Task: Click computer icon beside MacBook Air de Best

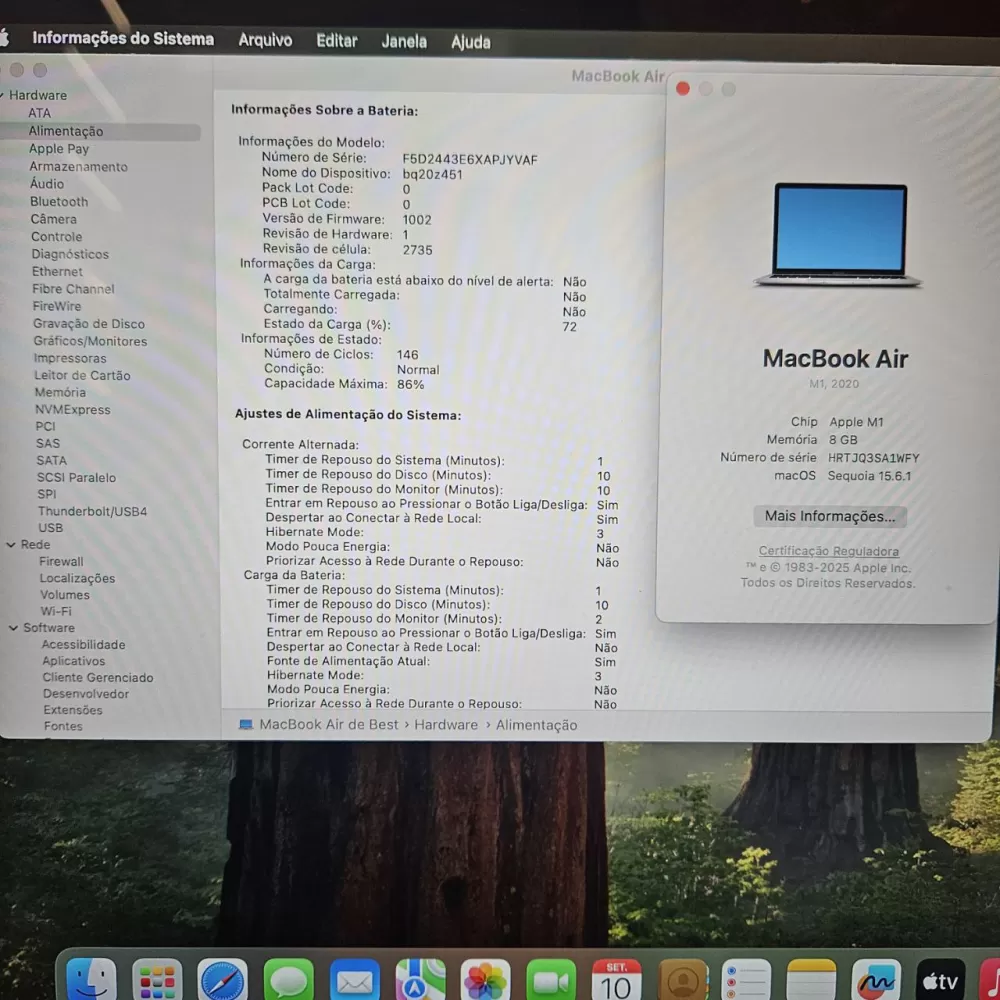Action: click(246, 724)
